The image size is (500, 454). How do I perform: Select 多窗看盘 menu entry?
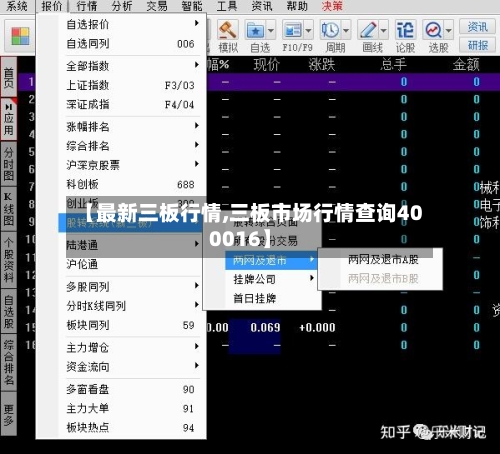tap(132, 389)
